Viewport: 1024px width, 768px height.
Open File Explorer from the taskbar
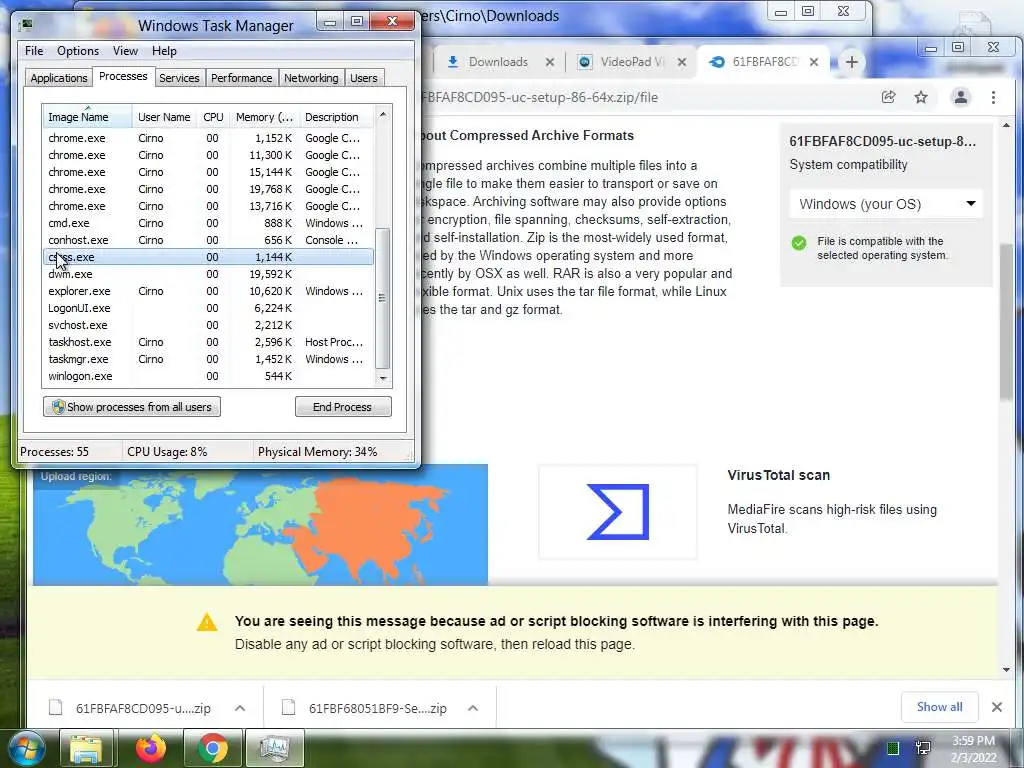click(x=86, y=748)
